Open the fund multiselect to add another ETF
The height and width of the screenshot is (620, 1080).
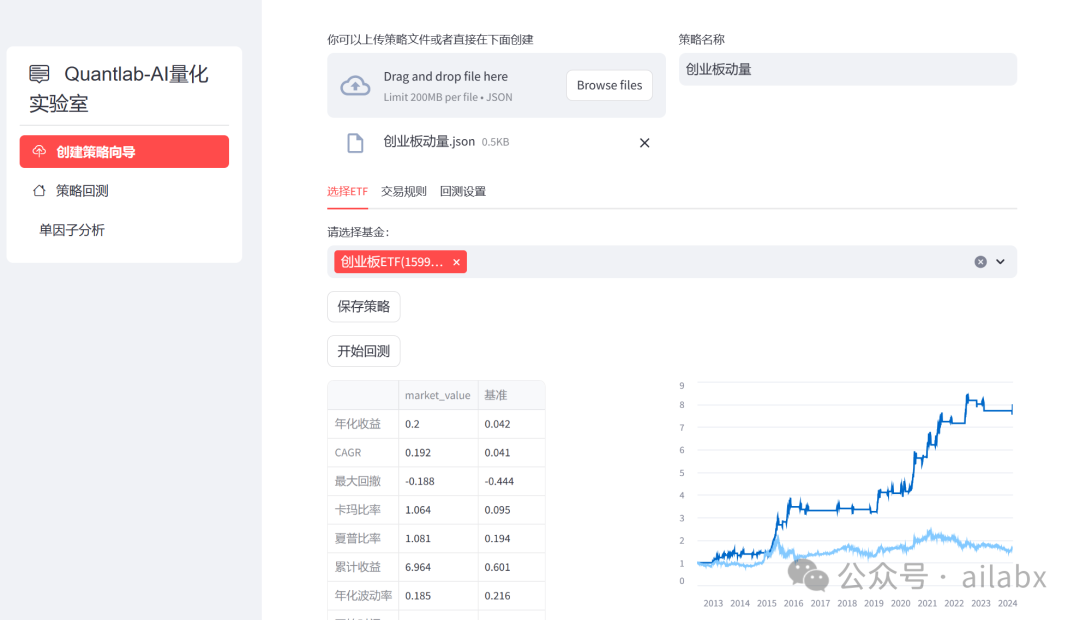700,261
